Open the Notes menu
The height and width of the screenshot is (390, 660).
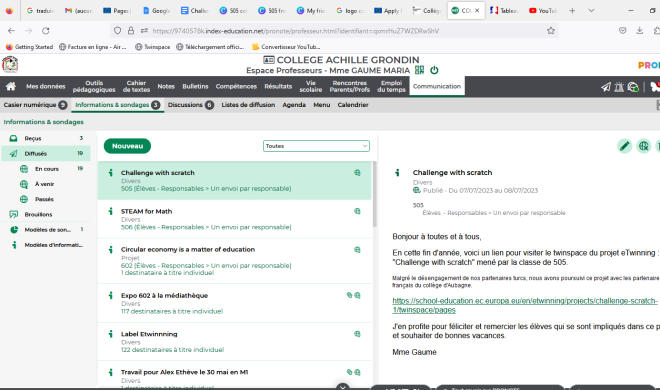[x=166, y=86]
